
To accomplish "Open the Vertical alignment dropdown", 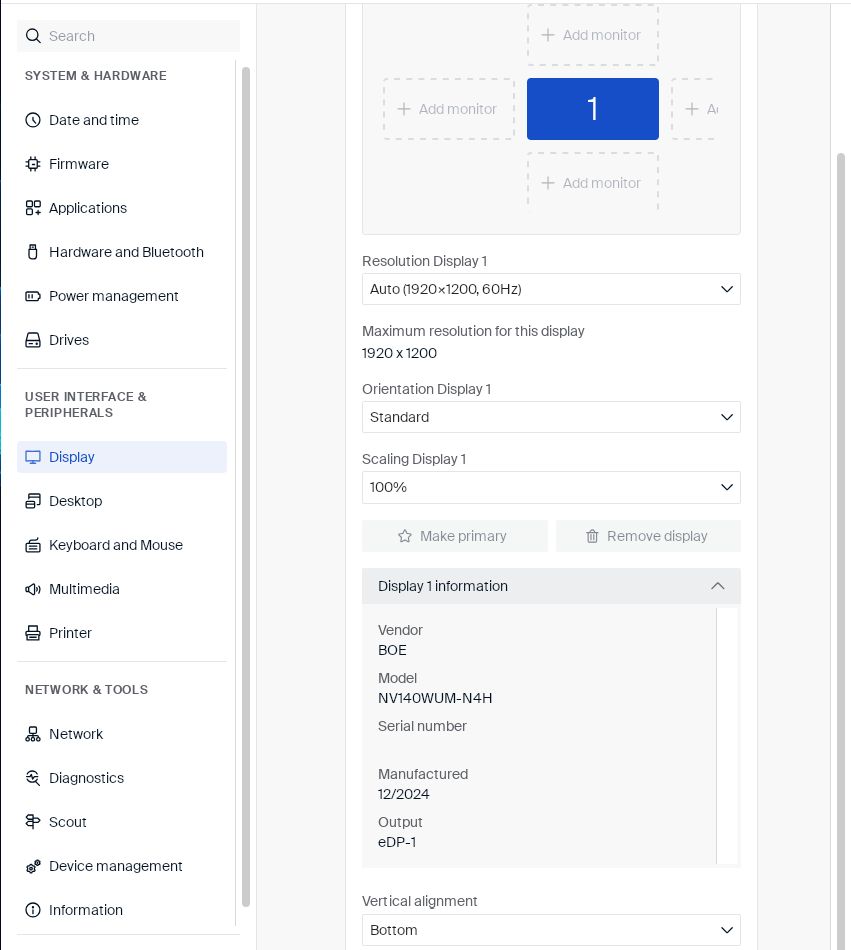I will pyautogui.click(x=551, y=930).
